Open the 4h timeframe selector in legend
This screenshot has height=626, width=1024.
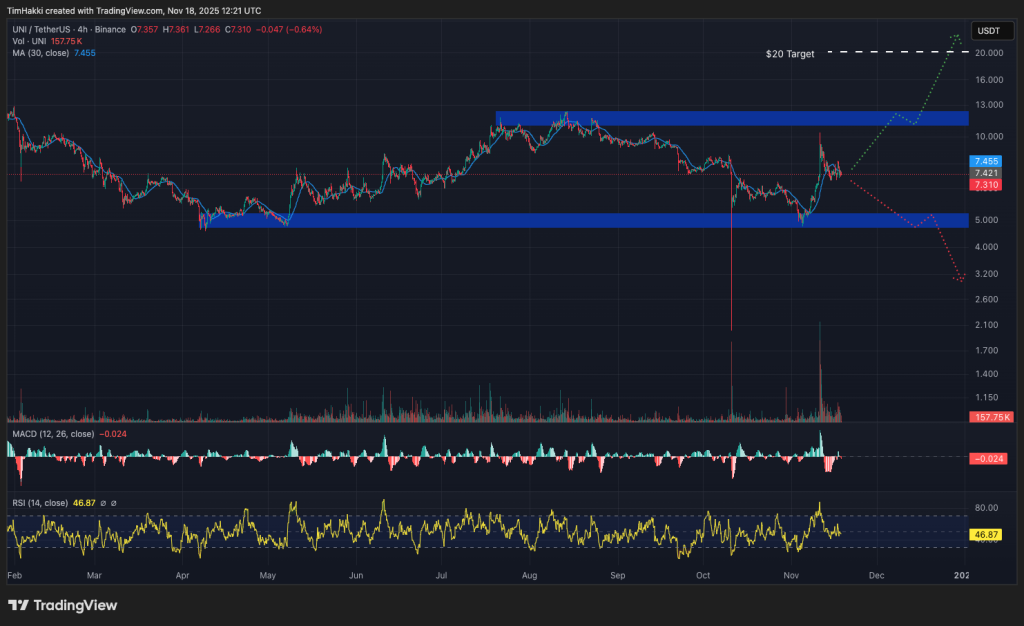click(81, 30)
